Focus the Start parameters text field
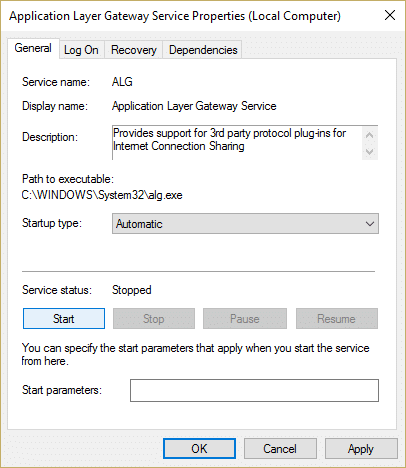 (x=254, y=390)
